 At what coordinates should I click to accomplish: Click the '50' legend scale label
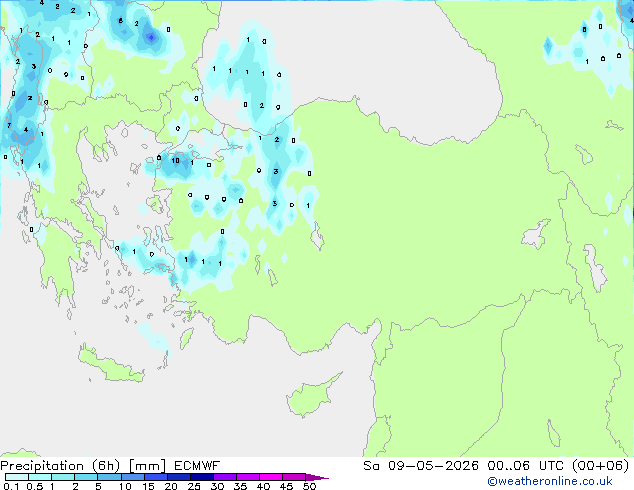[309, 486]
